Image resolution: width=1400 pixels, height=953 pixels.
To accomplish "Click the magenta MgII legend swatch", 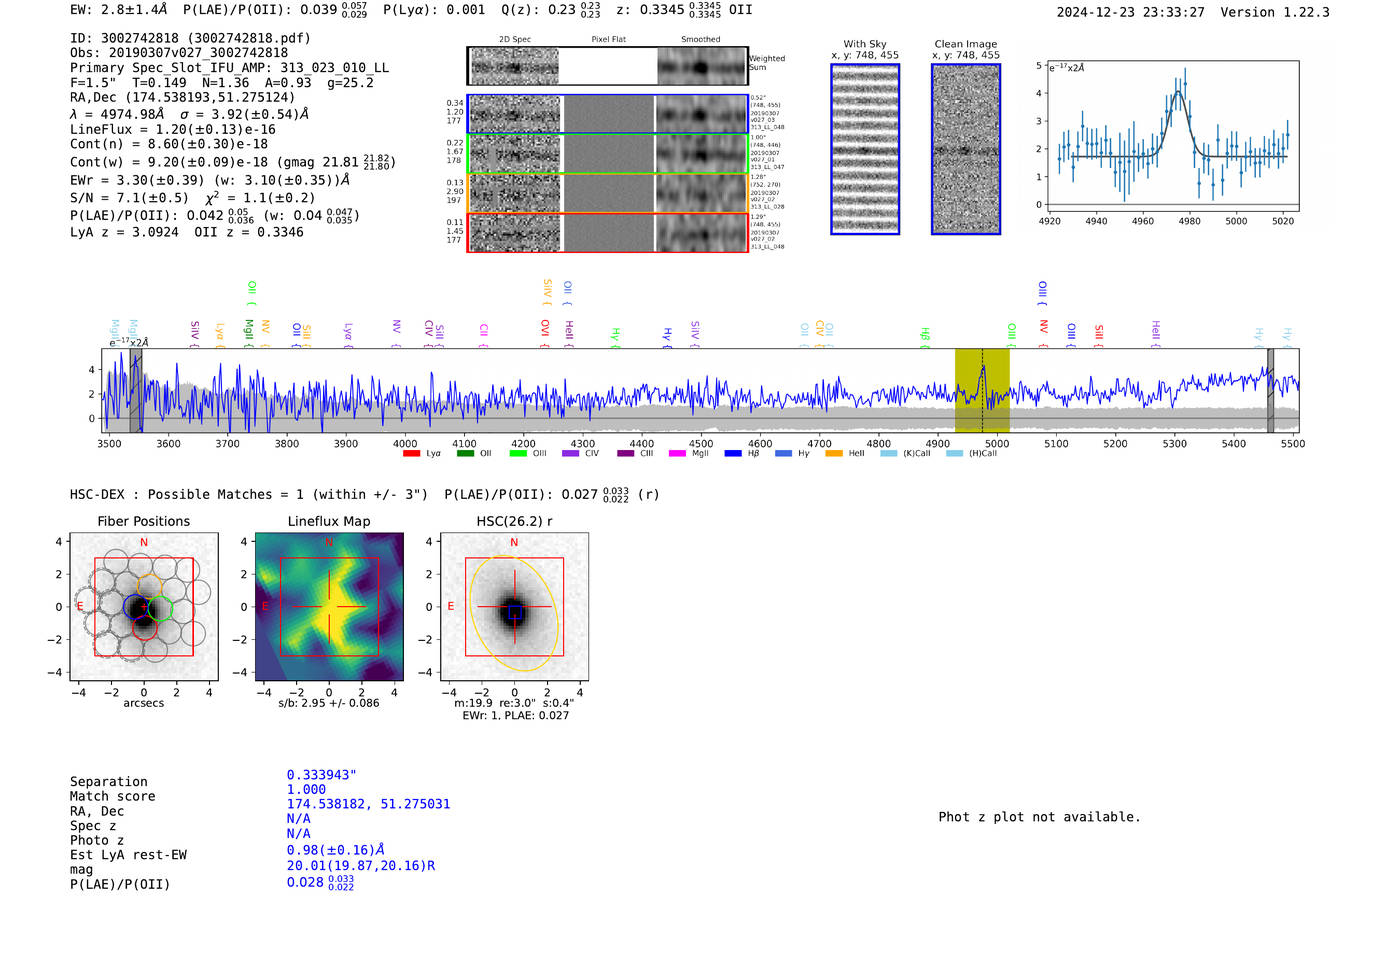I will 677,454.
